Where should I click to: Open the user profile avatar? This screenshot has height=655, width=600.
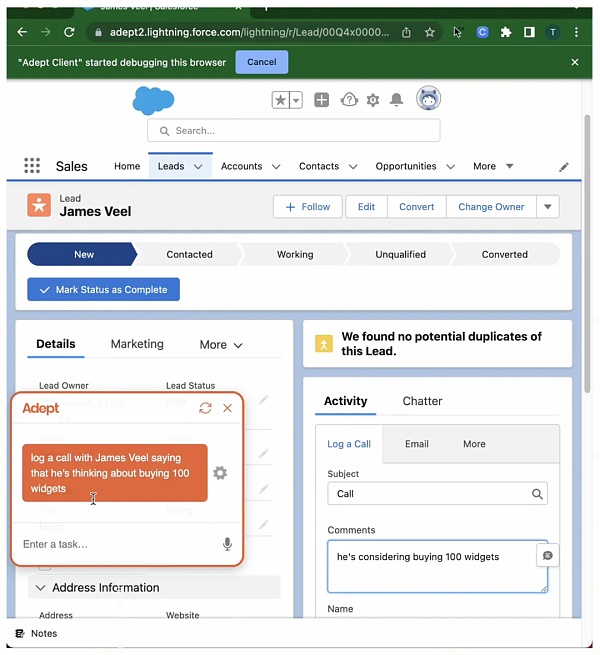point(428,99)
